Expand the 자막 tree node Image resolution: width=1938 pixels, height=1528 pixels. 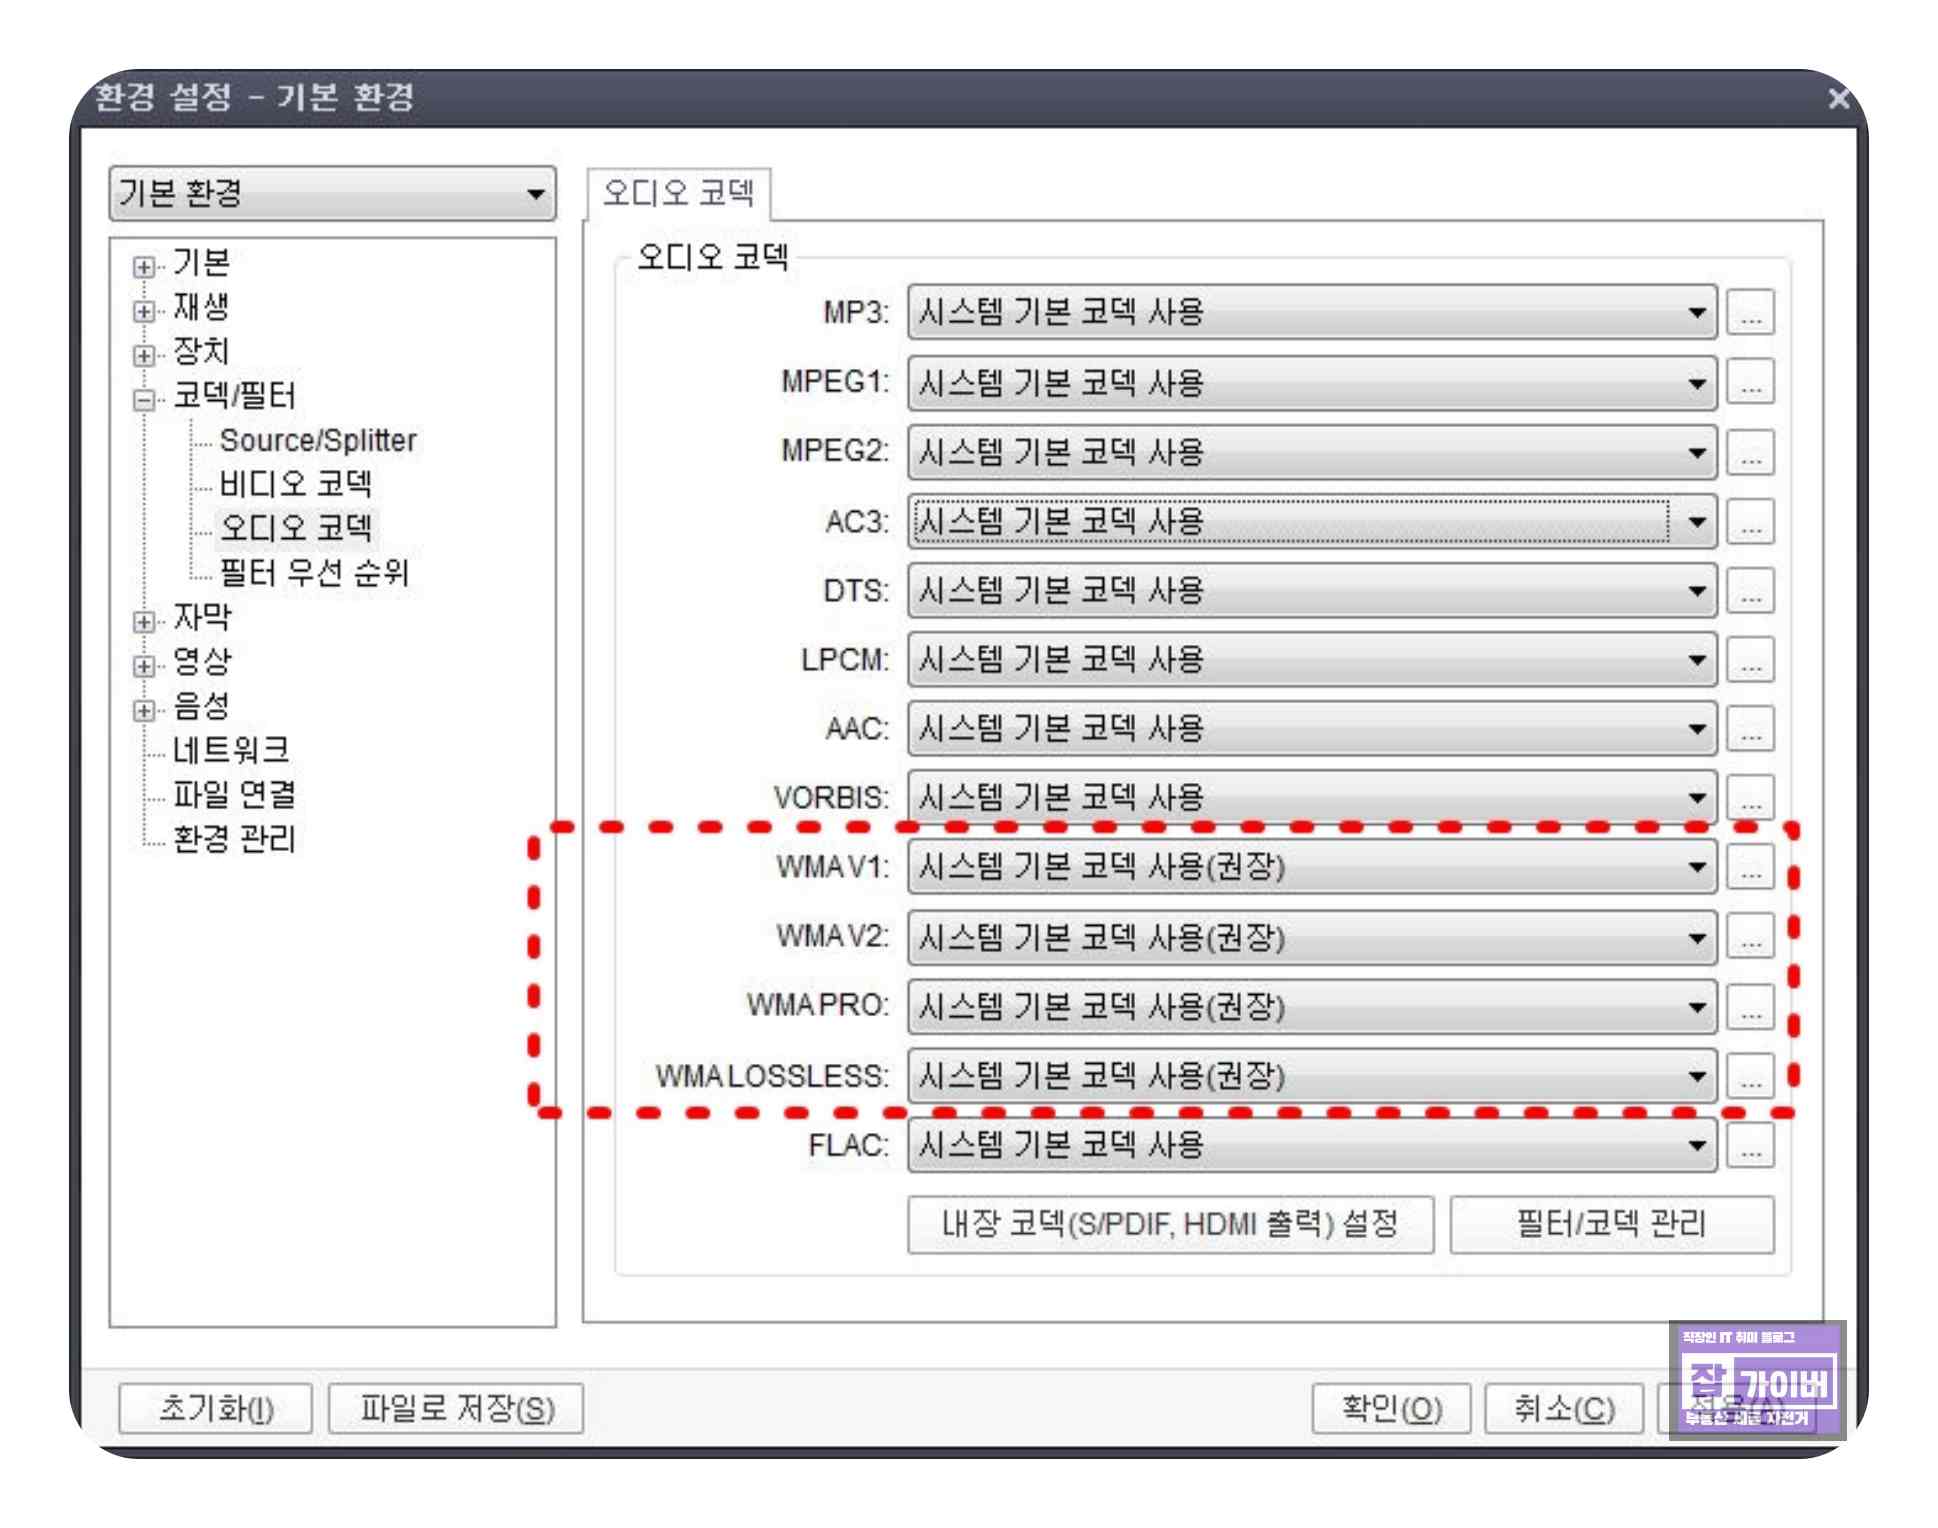tap(144, 622)
